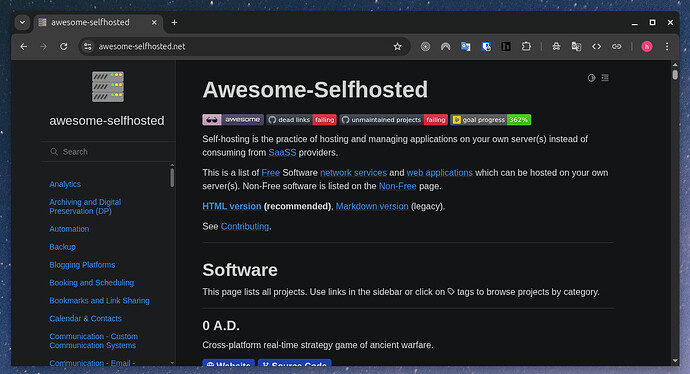
Task: Bookmark this page with the star icon
Action: click(x=397, y=47)
